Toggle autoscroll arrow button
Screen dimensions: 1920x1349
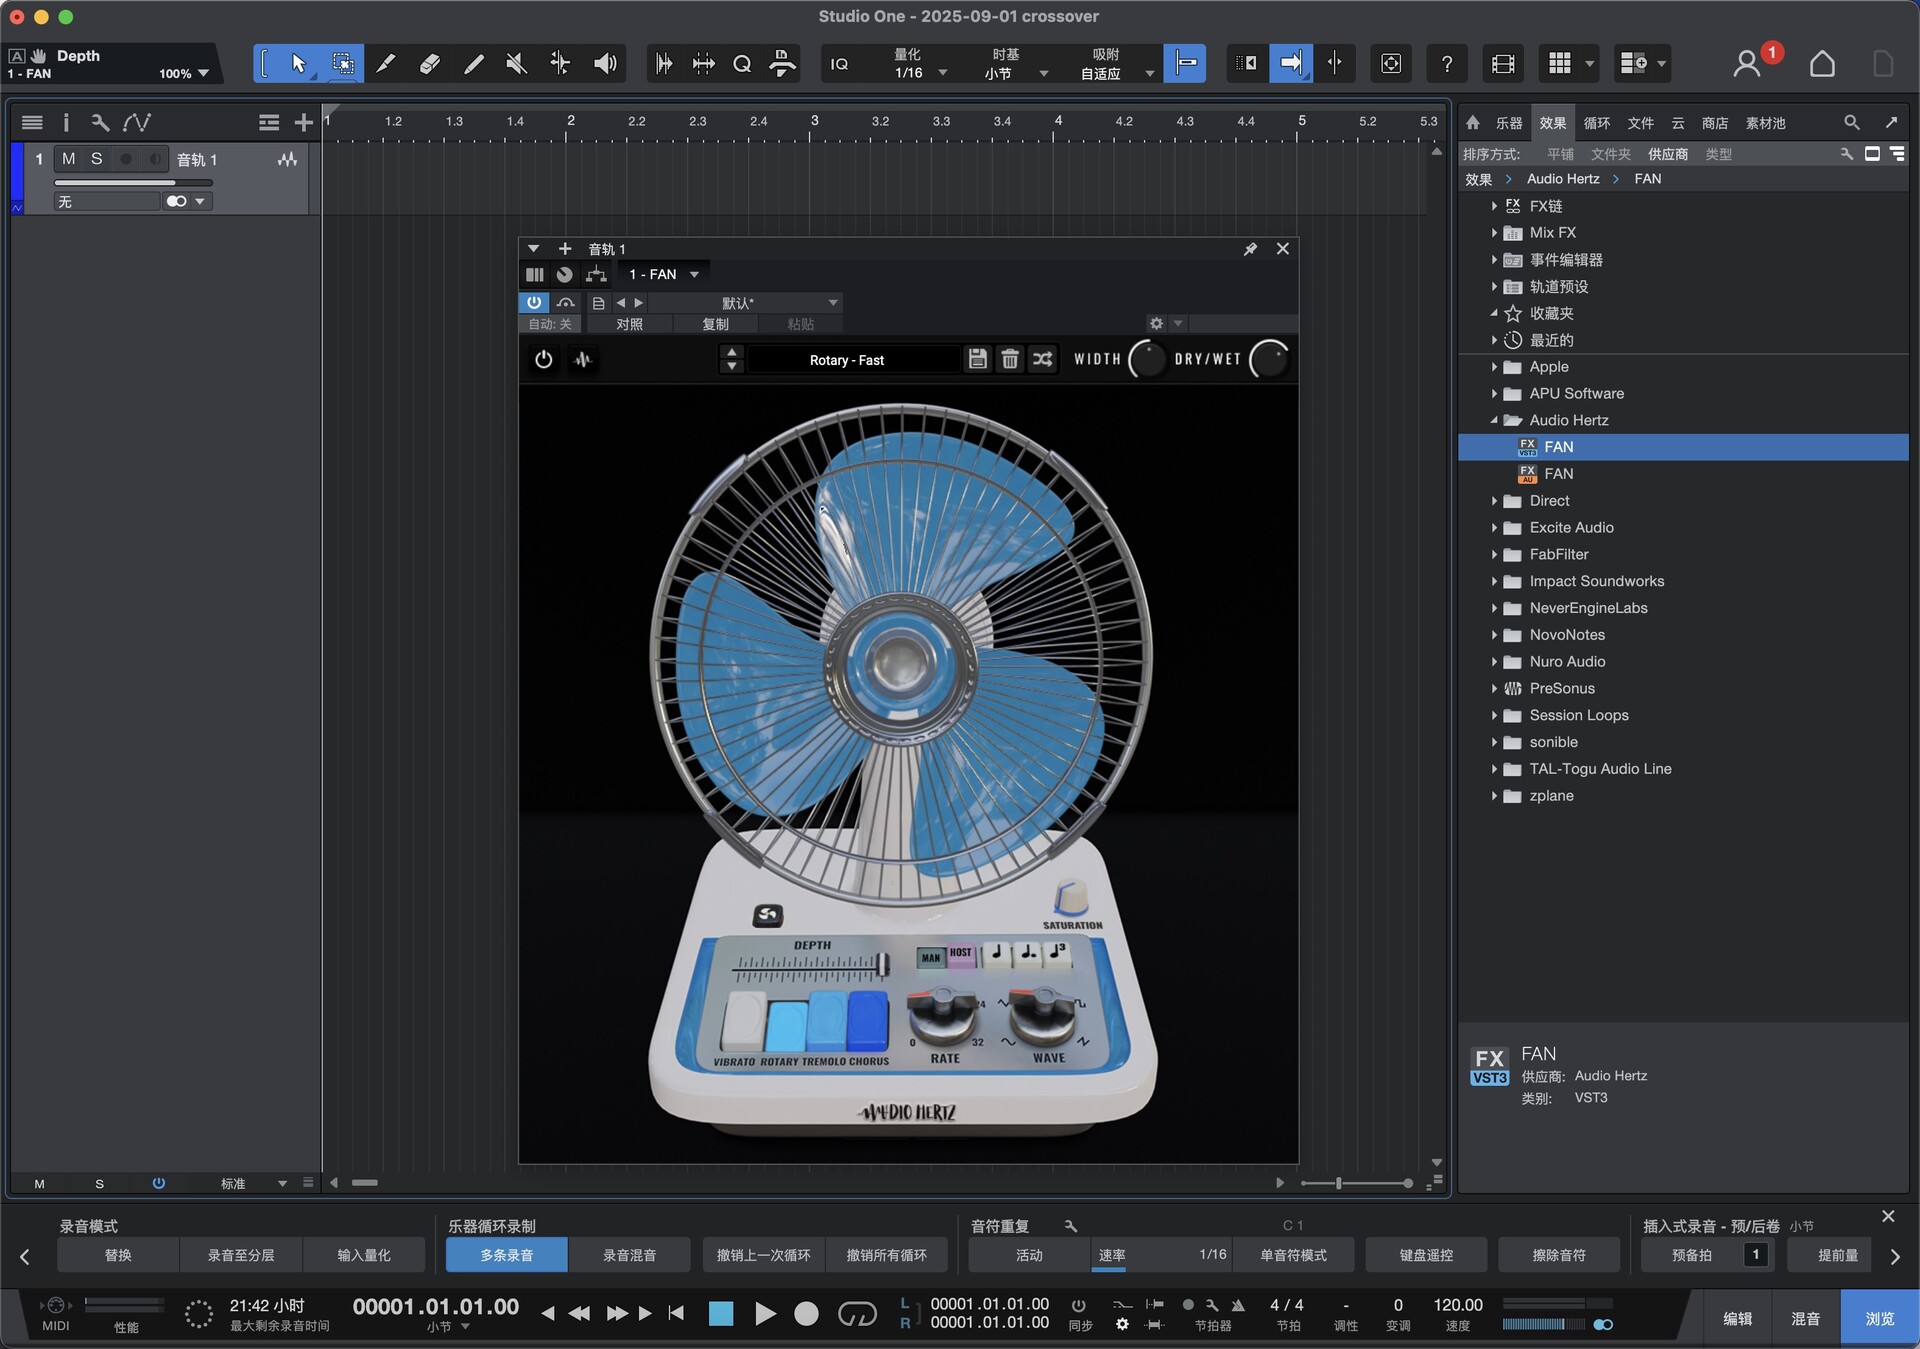coord(1290,64)
